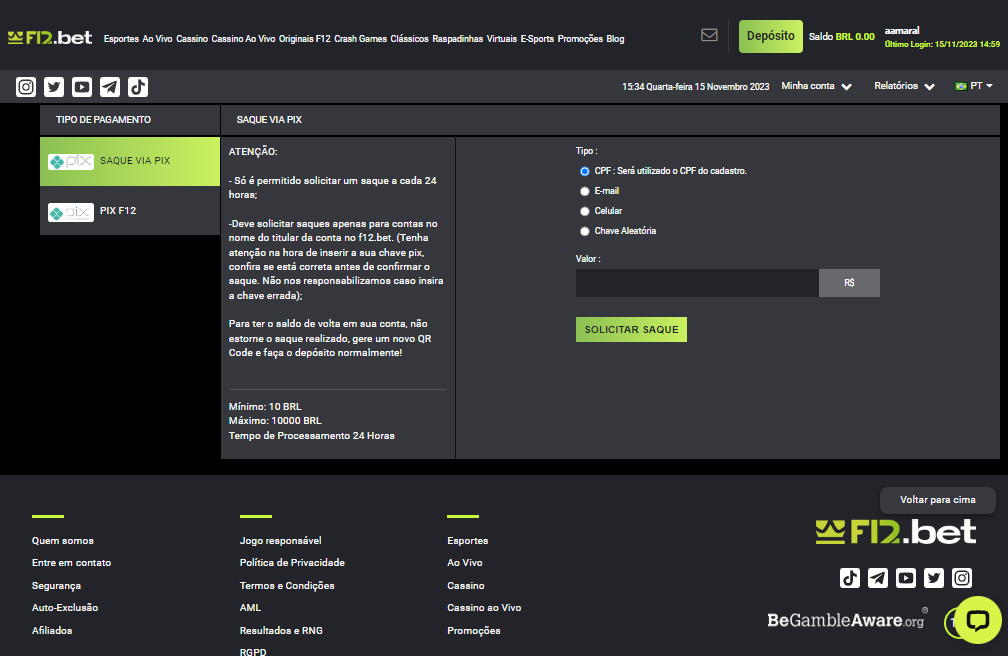This screenshot has height=656, width=1008.
Task: Click the Saldo BRL 0.00 balance
Action: 842,37
